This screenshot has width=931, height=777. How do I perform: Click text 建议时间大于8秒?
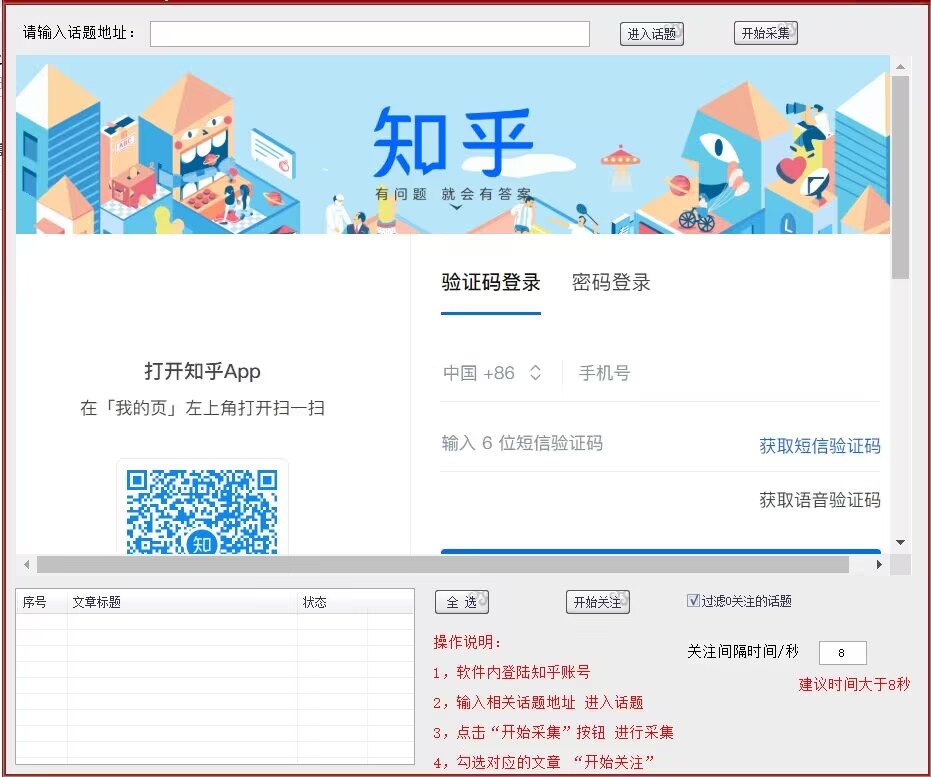[x=854, y=684]
